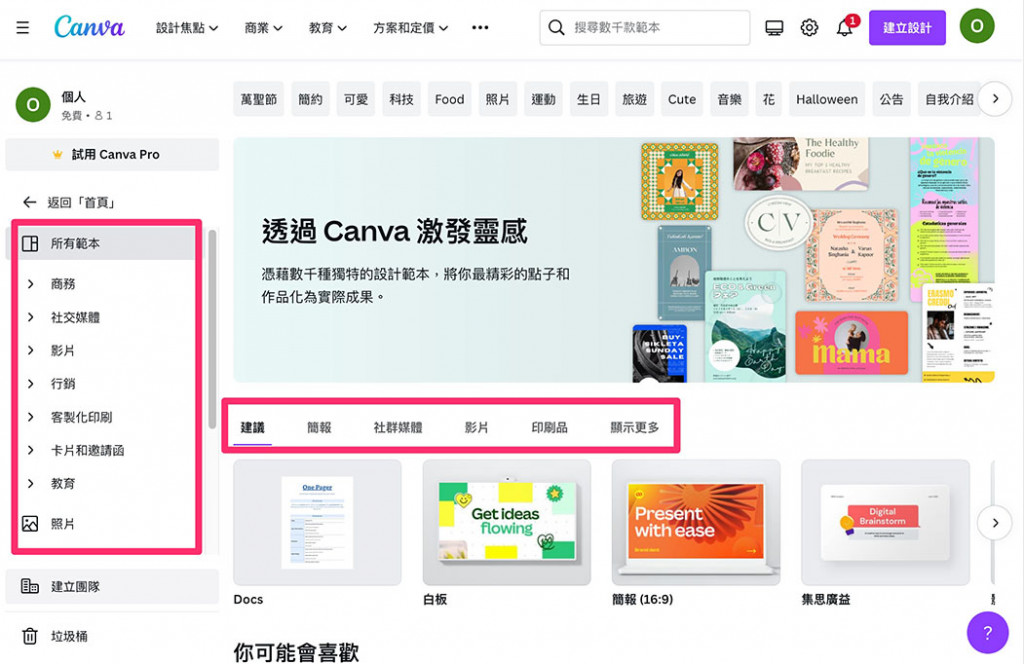Show more category chips with right arrow
Viewport: 1024px width, 664px height.
click(995, 99)
